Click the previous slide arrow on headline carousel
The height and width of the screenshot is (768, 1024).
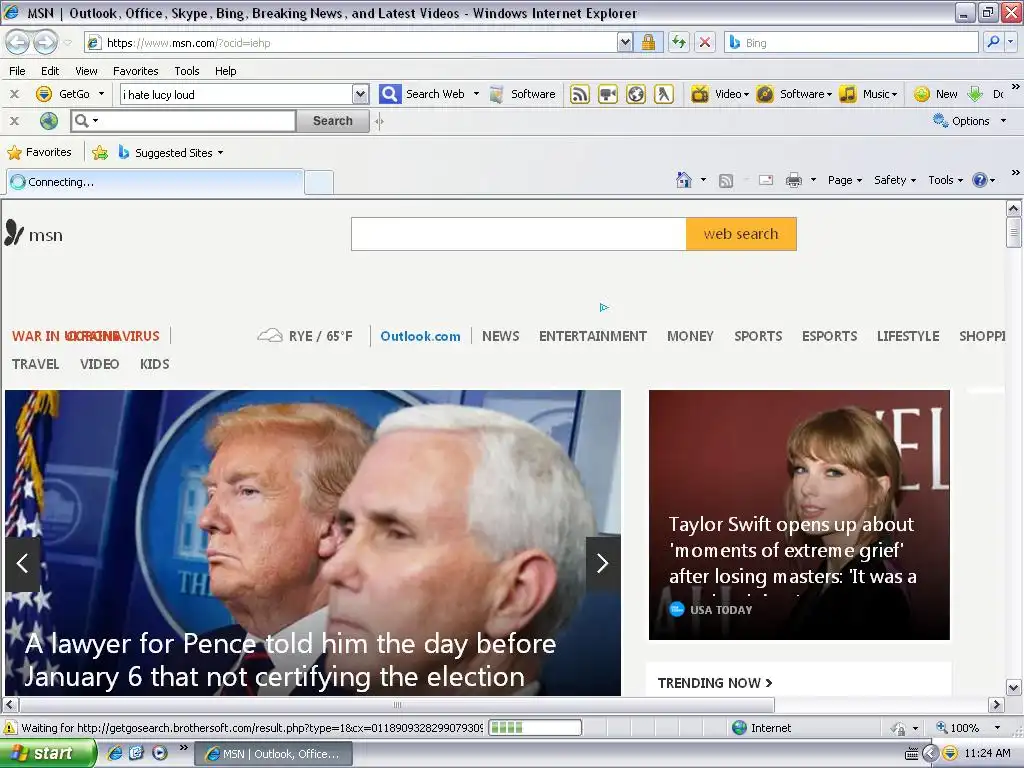click(x=23, y=564)
